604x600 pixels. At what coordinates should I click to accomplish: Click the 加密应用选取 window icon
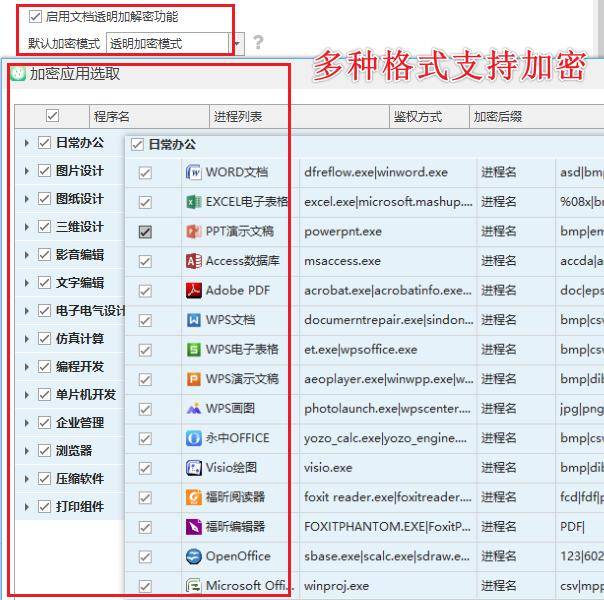coord(18,74)
